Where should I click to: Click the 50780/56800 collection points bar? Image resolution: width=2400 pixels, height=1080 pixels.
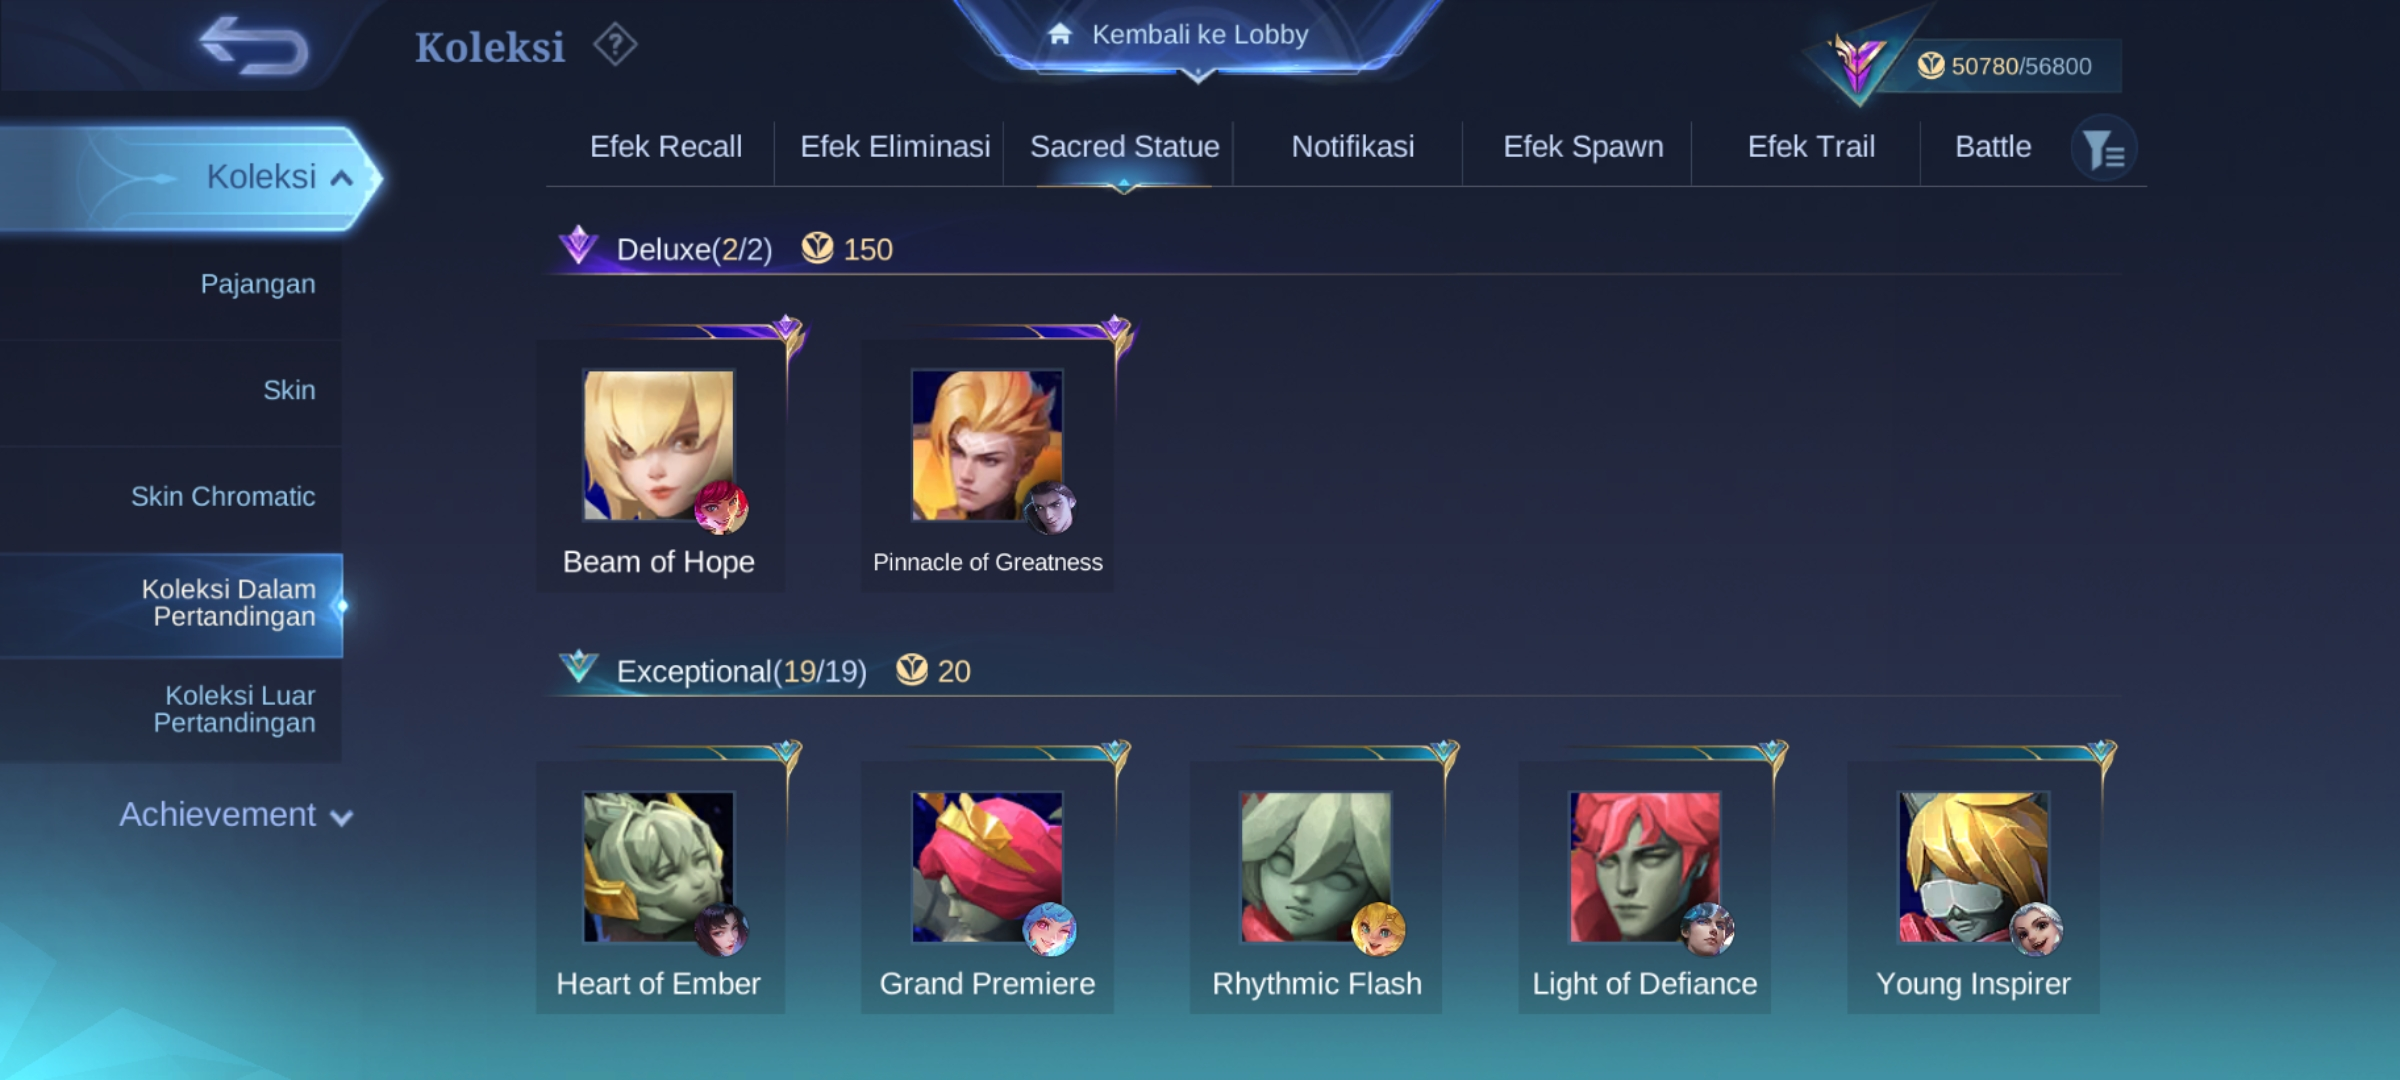point(2004,66)
